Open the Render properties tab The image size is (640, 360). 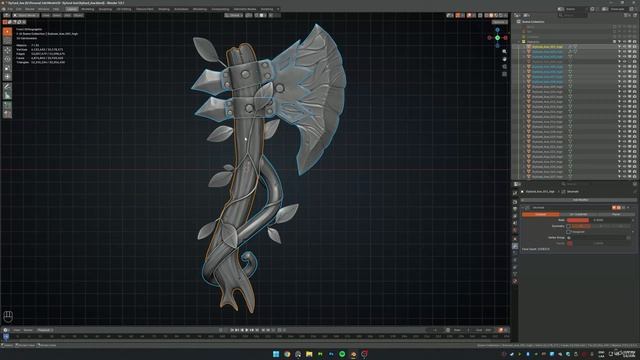[x=515, y=201]
